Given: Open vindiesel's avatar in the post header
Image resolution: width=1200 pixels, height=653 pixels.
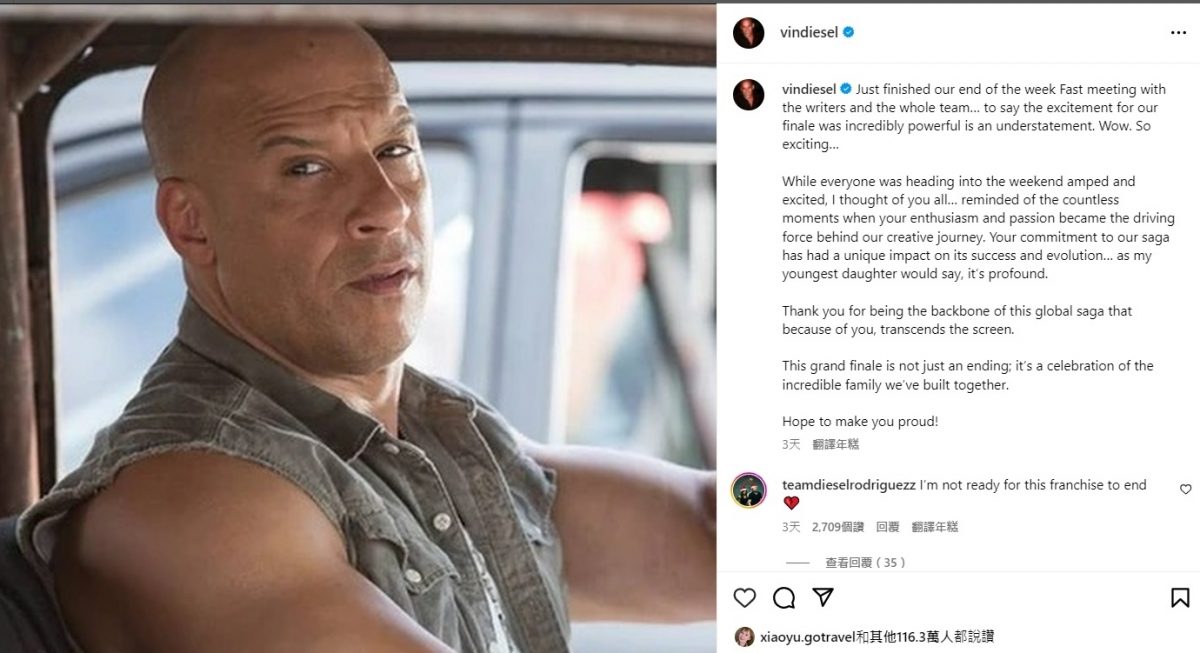Looking at the screenshot, I should [748, 32].
